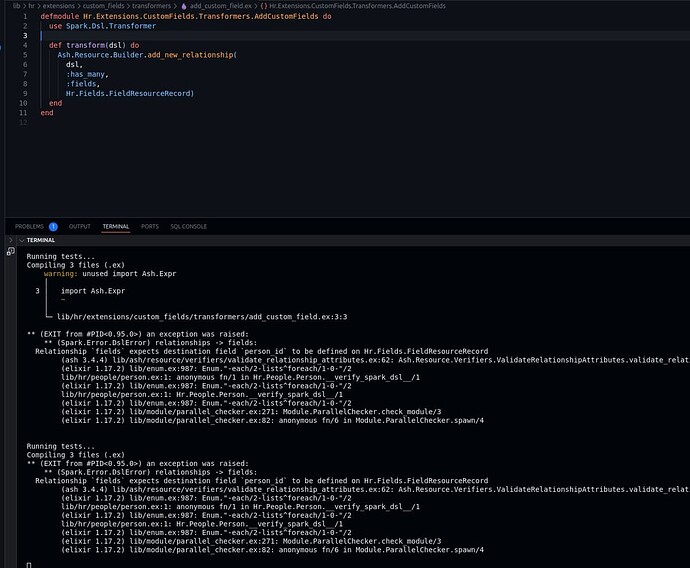Open the SQL CONSOLE tab

[188, 227]
